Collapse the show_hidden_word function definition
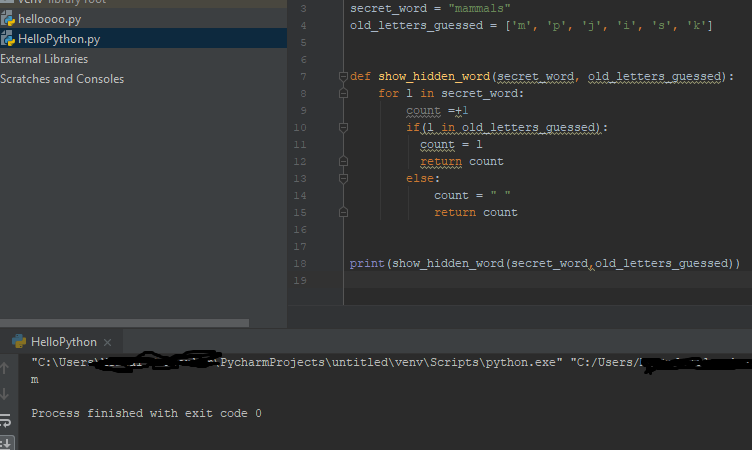 click(x=343, y=76)
